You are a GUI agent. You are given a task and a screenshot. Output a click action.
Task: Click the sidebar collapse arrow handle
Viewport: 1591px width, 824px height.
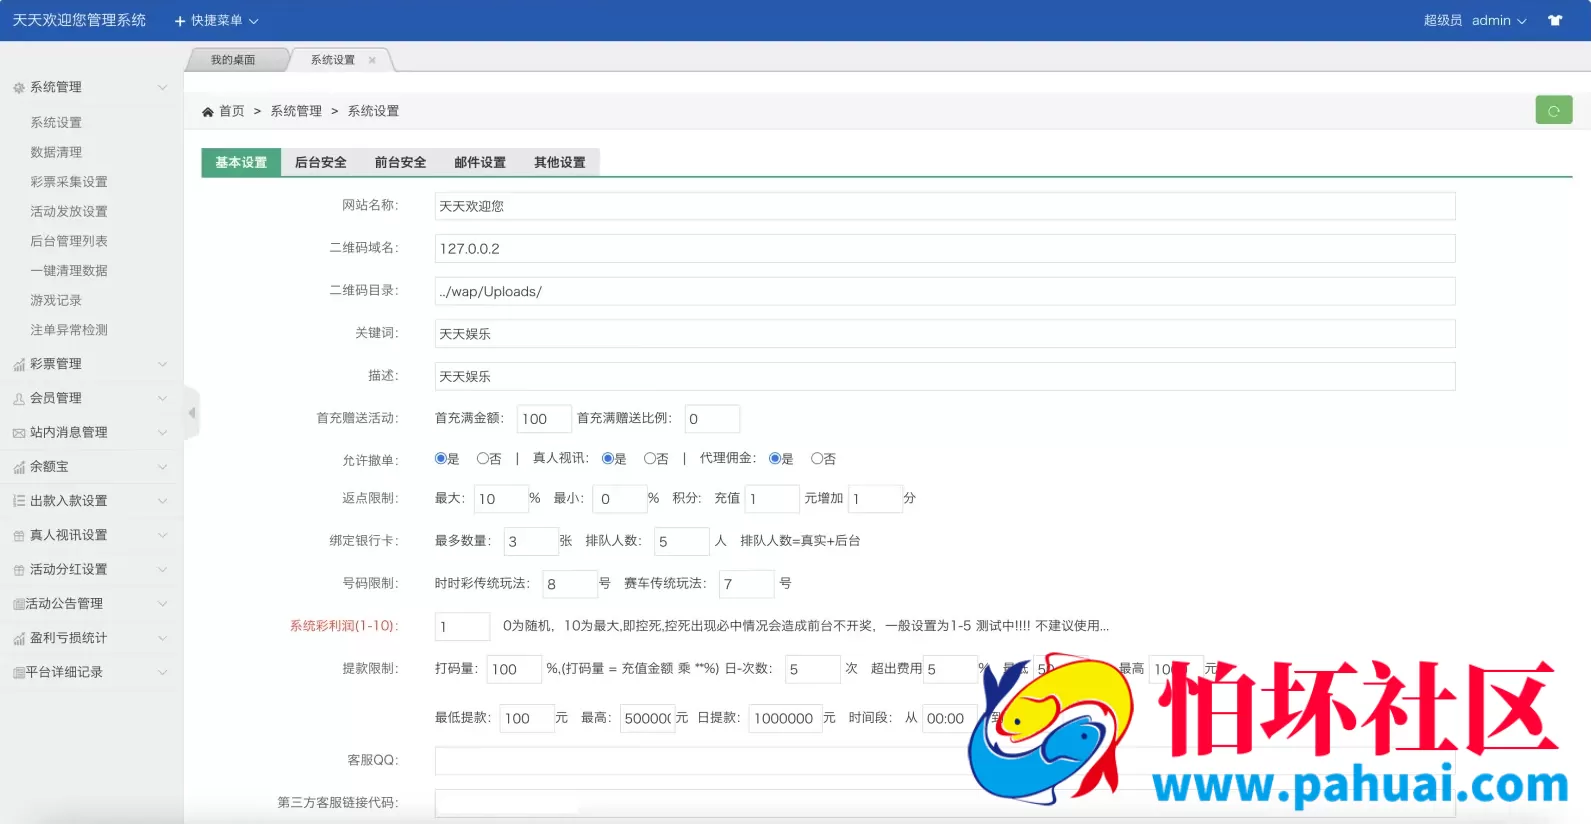pyautogui.click(x=192, y=412)
